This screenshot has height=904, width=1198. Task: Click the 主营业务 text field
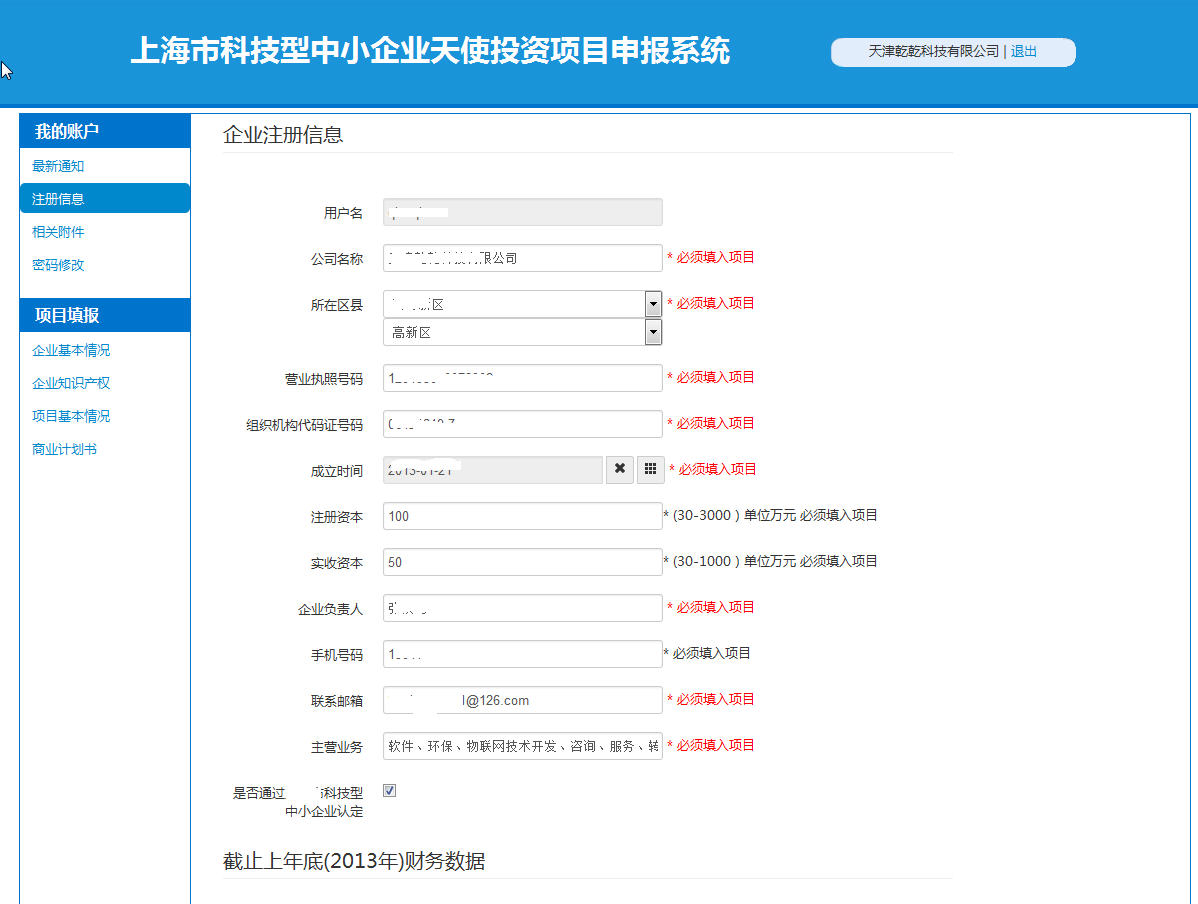pos(522,746)
